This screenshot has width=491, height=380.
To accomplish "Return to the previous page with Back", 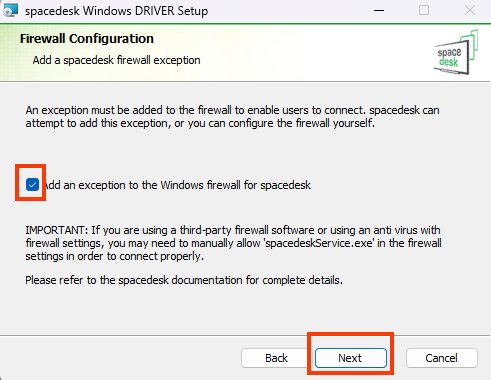I will click(x=276, y=358).
